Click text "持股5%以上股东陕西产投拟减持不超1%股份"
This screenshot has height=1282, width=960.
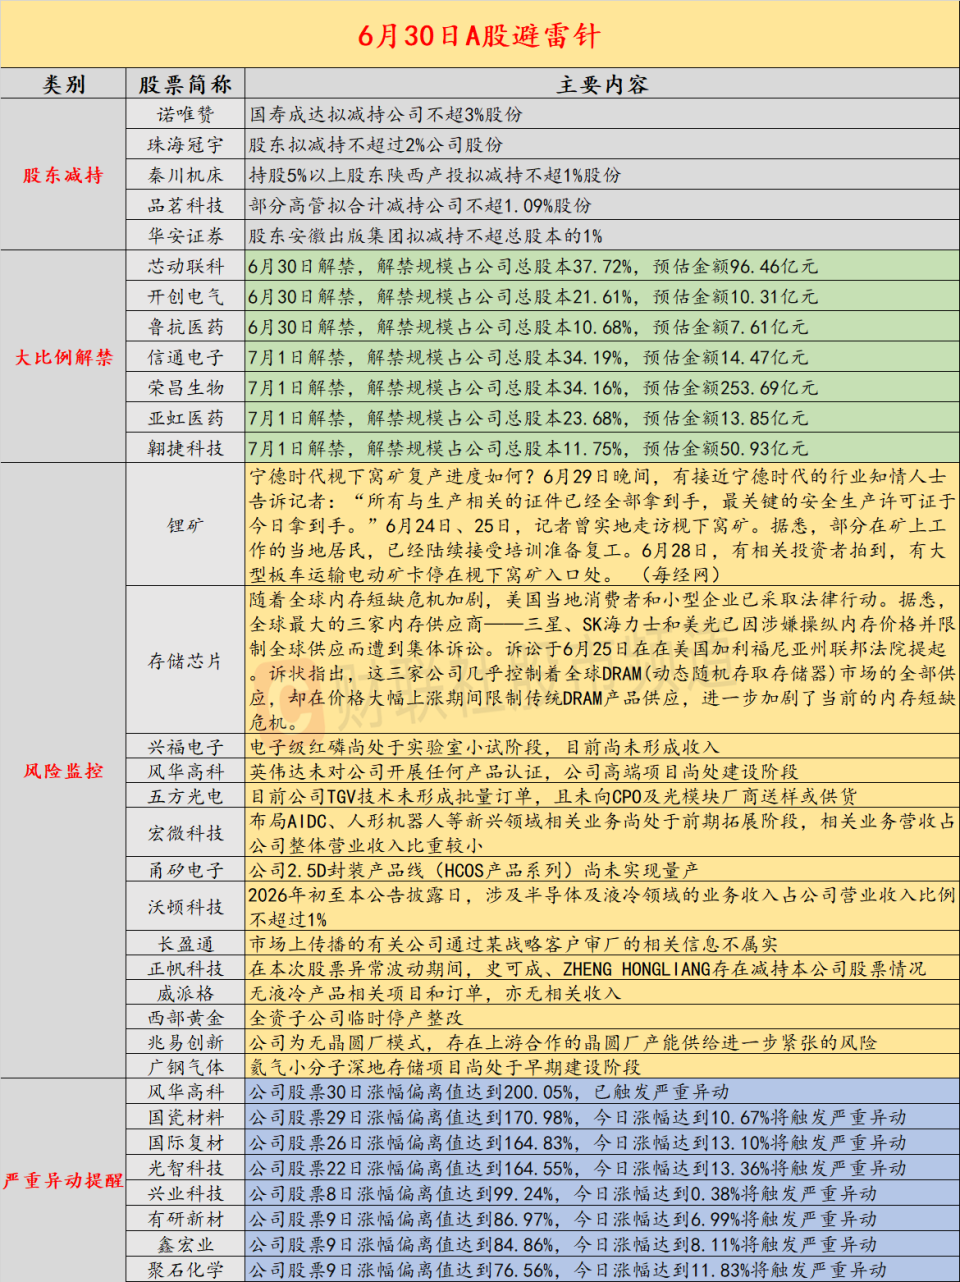coord(435,175)
